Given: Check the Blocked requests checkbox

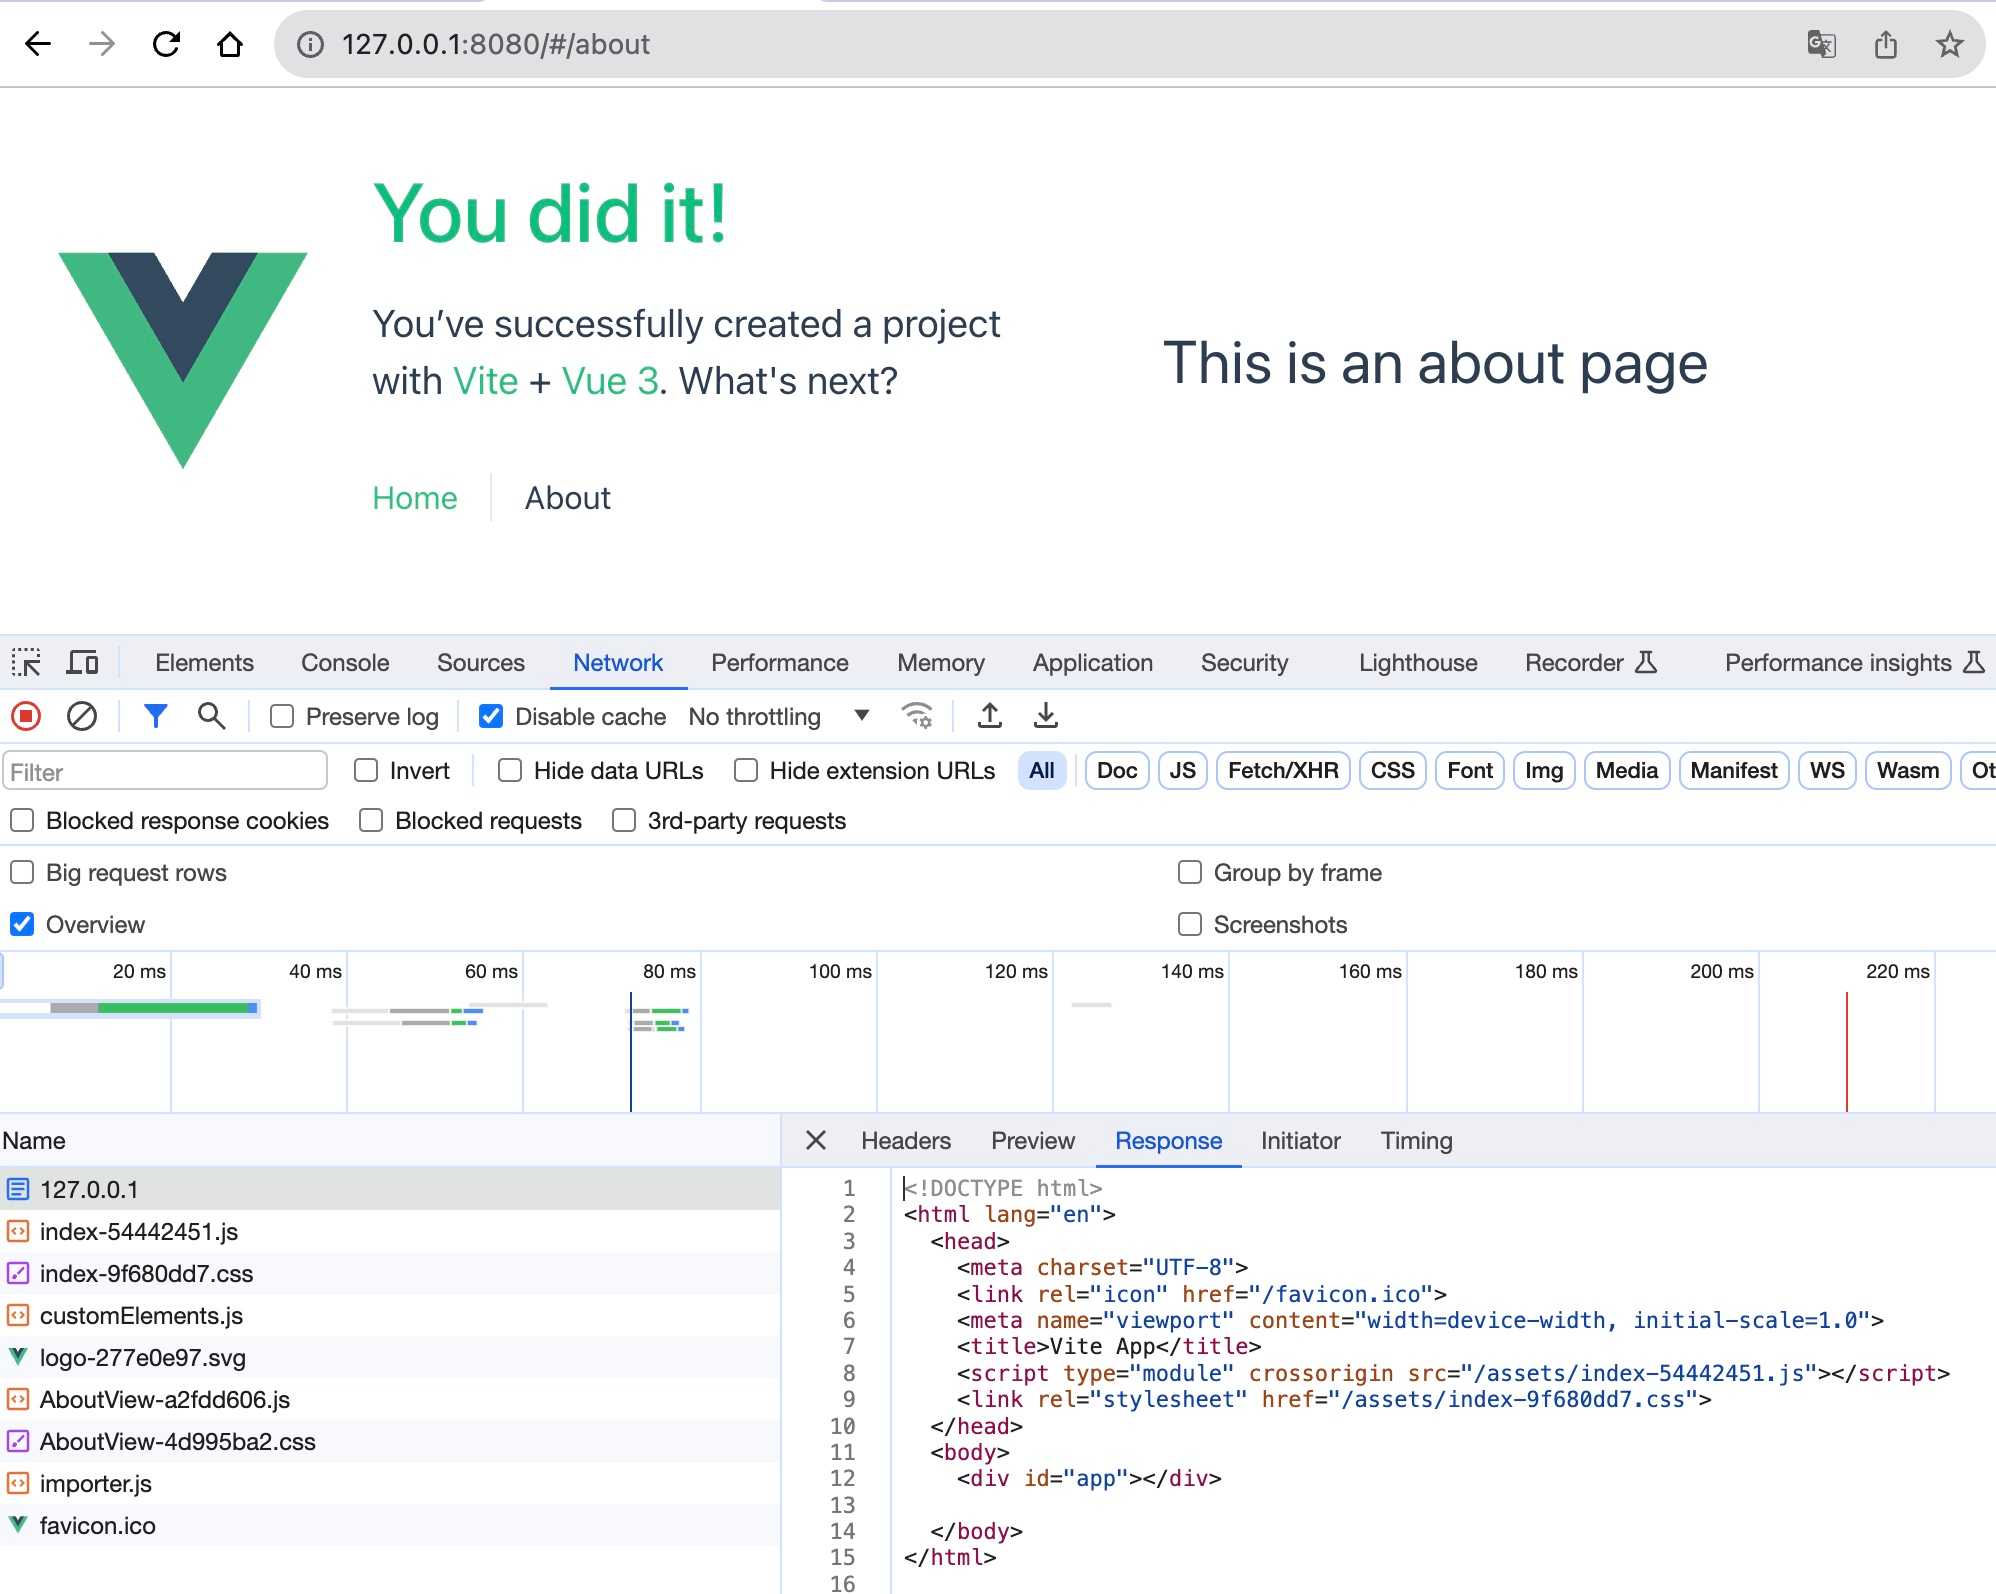Looking at the screenshot, I should click(371, 820).
